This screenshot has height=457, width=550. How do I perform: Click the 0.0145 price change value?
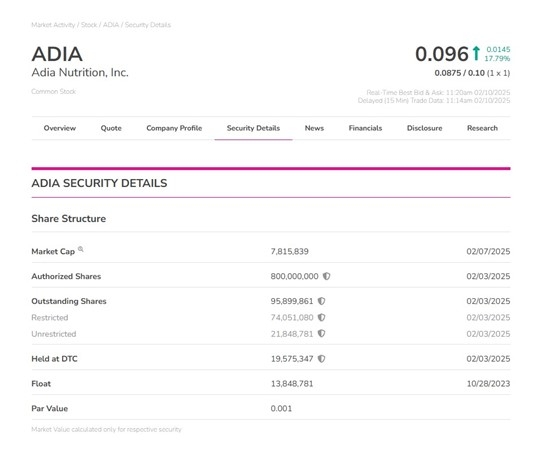coord(498,49)
